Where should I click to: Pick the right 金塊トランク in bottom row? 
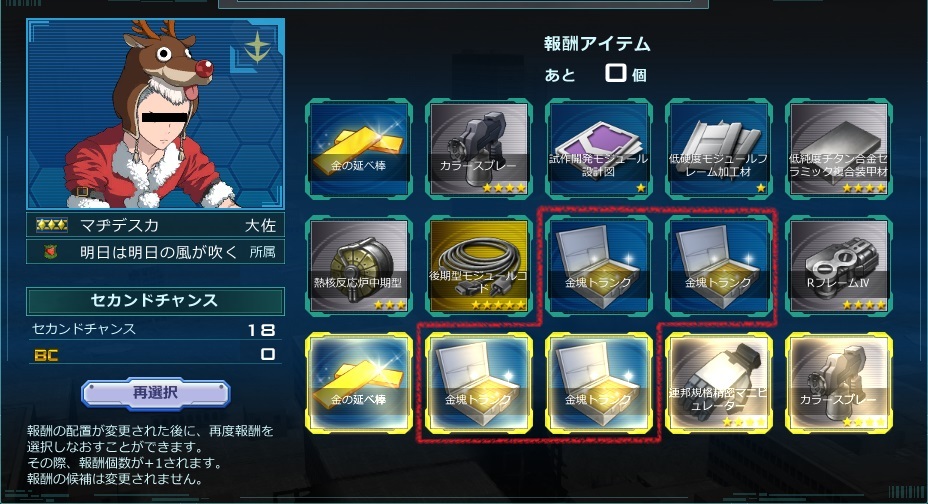[598, 383]
